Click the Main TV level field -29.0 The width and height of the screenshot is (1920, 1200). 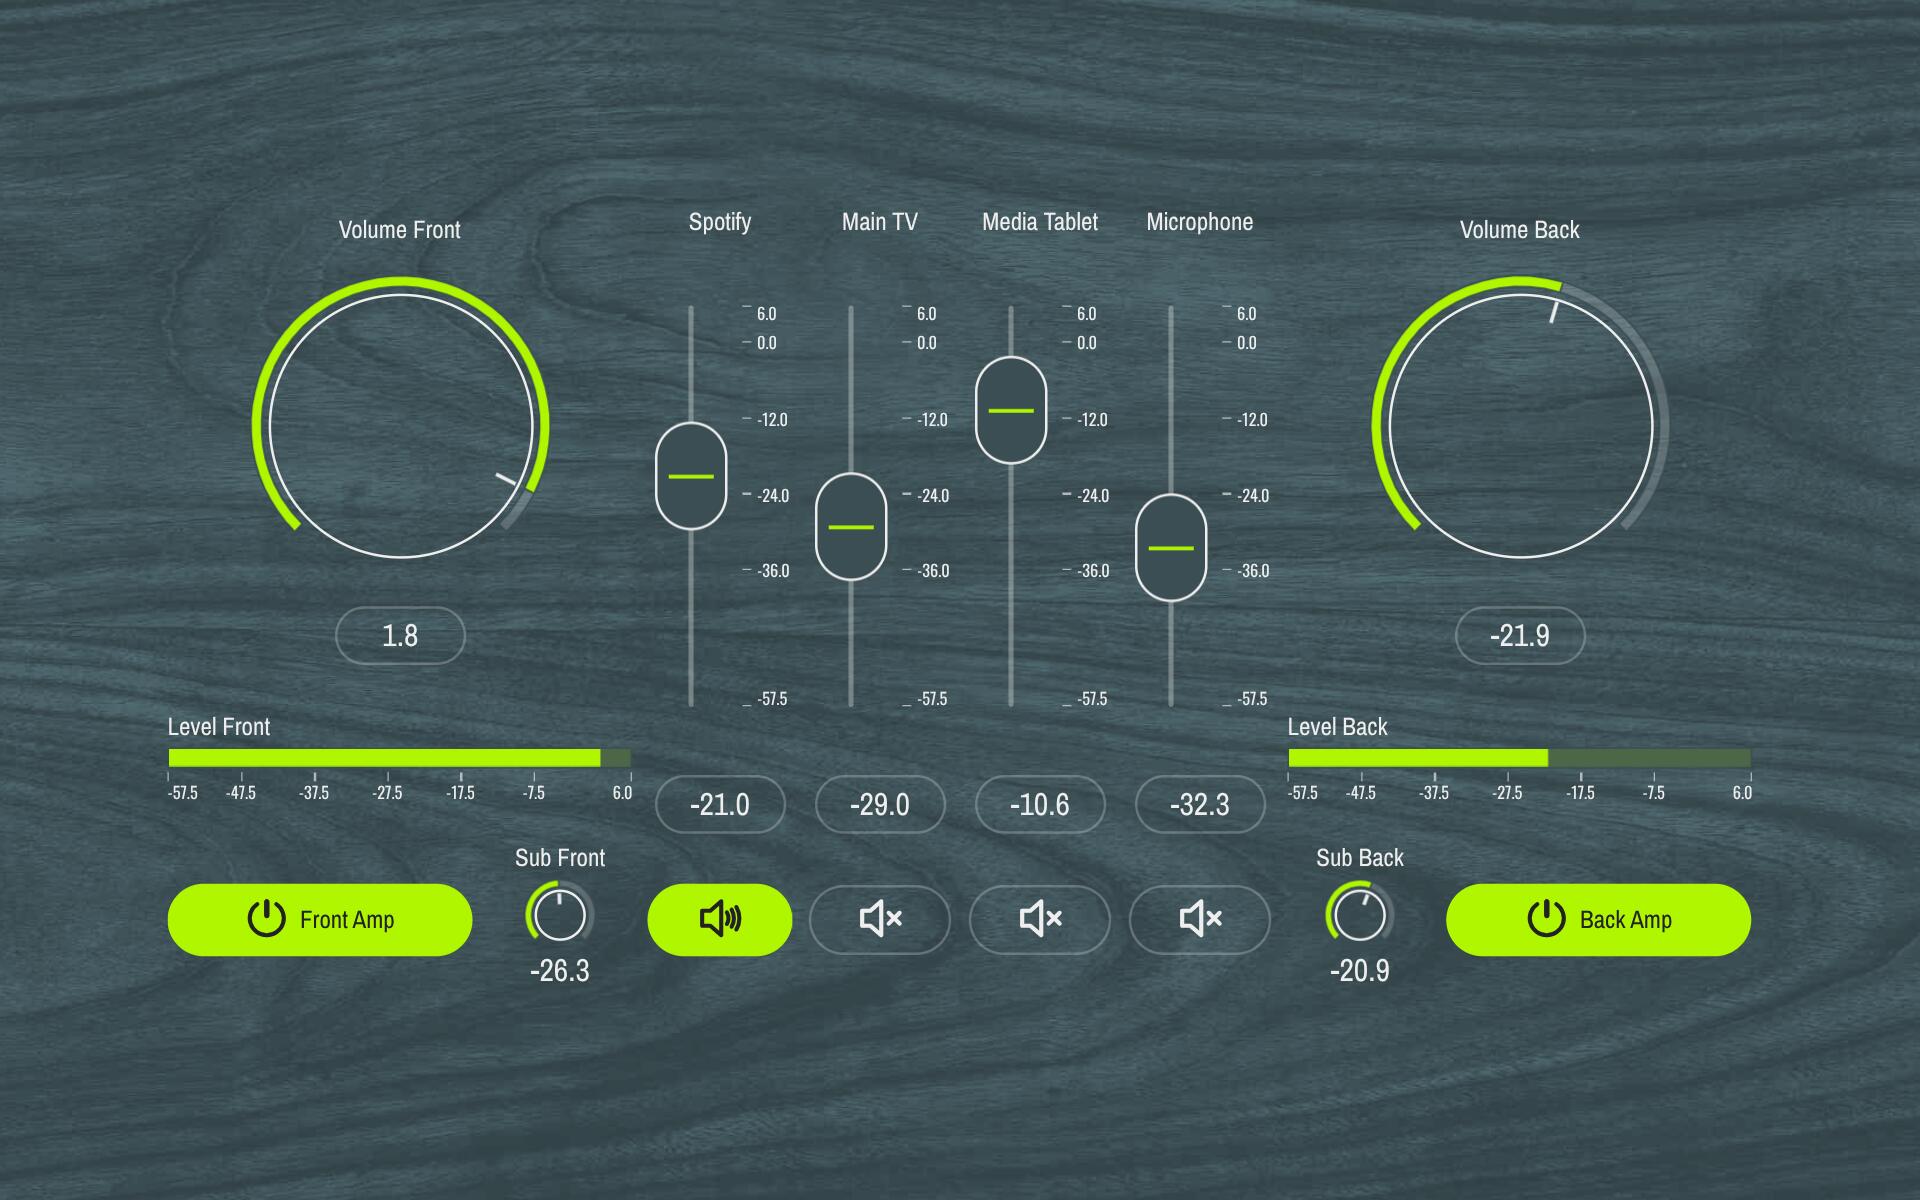click(880, 804)
